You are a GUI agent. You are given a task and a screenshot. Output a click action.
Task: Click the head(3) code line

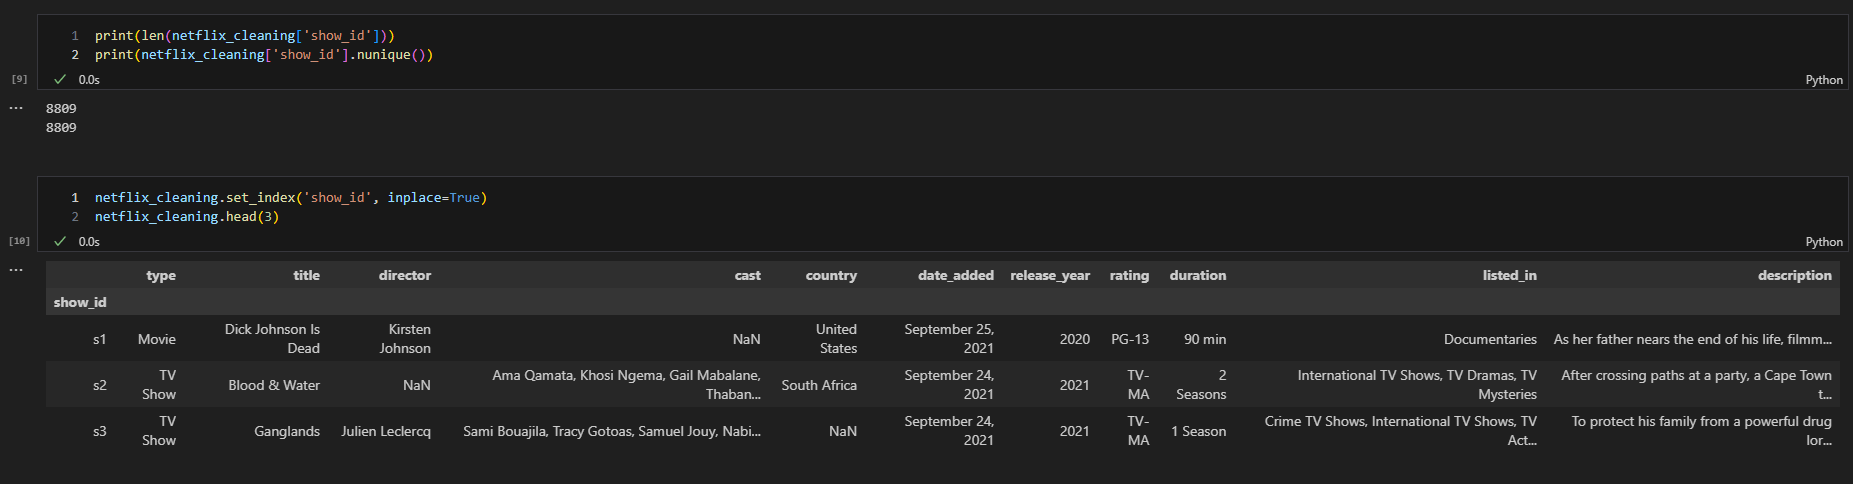[187, 217]
